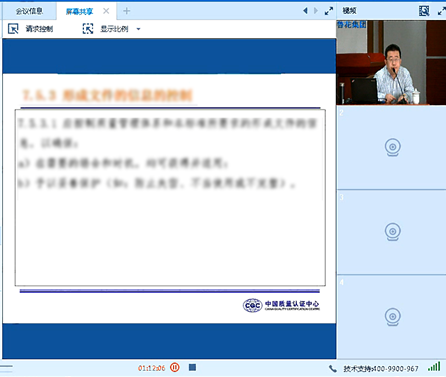
Task: Add a new tab with plus icon
Action: (x=126, y=11)
